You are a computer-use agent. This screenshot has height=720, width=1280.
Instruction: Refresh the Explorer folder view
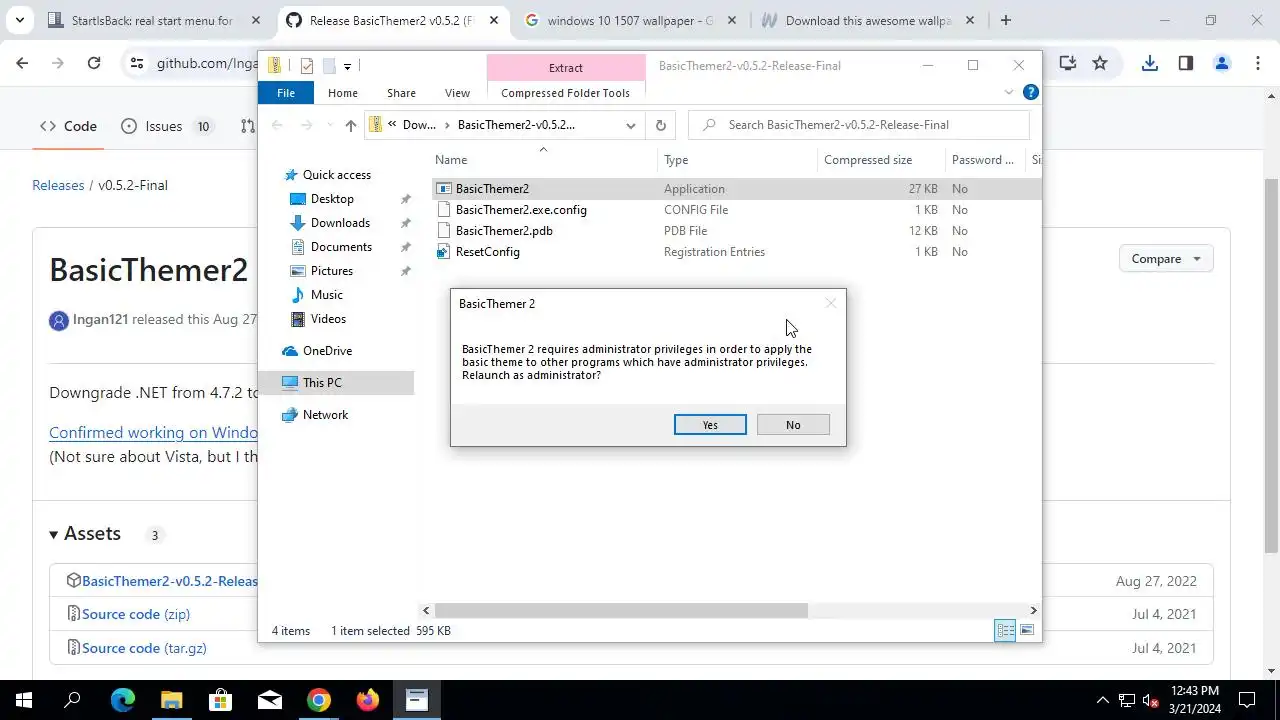(660, 125)
